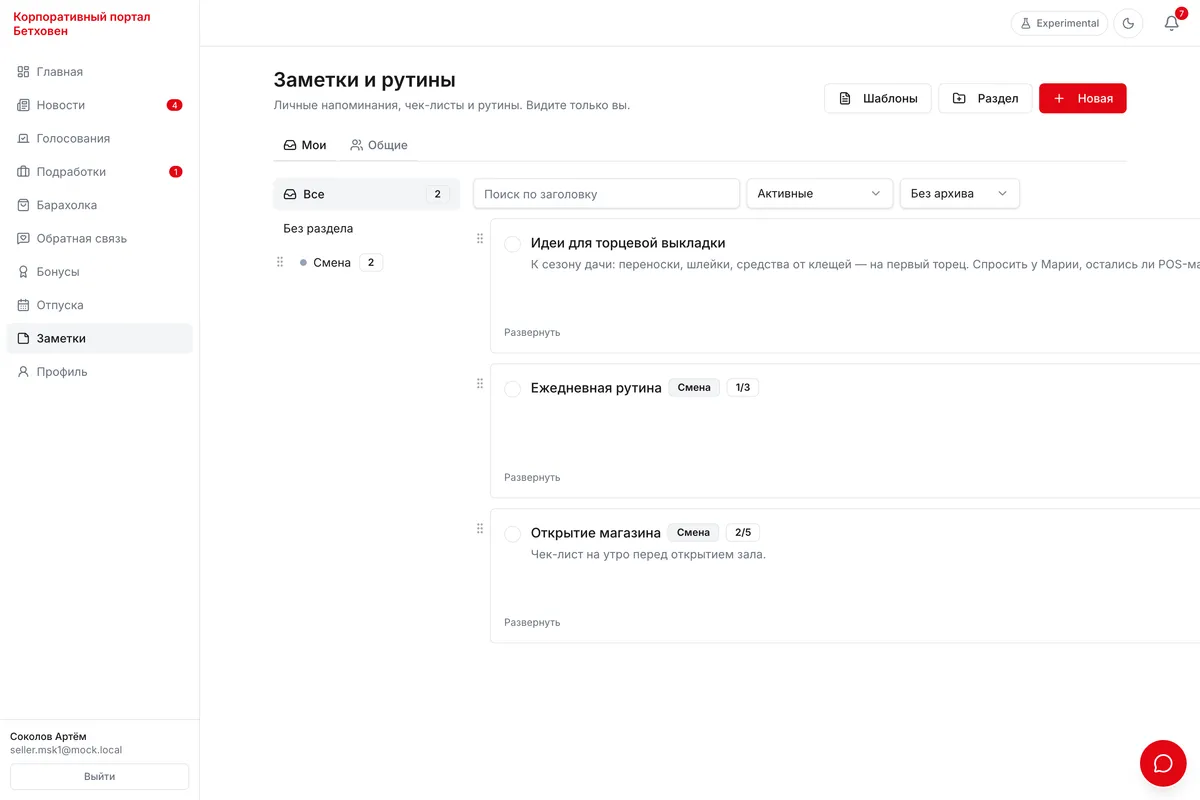Open Главная in the sidebar

tap(99, 72)
